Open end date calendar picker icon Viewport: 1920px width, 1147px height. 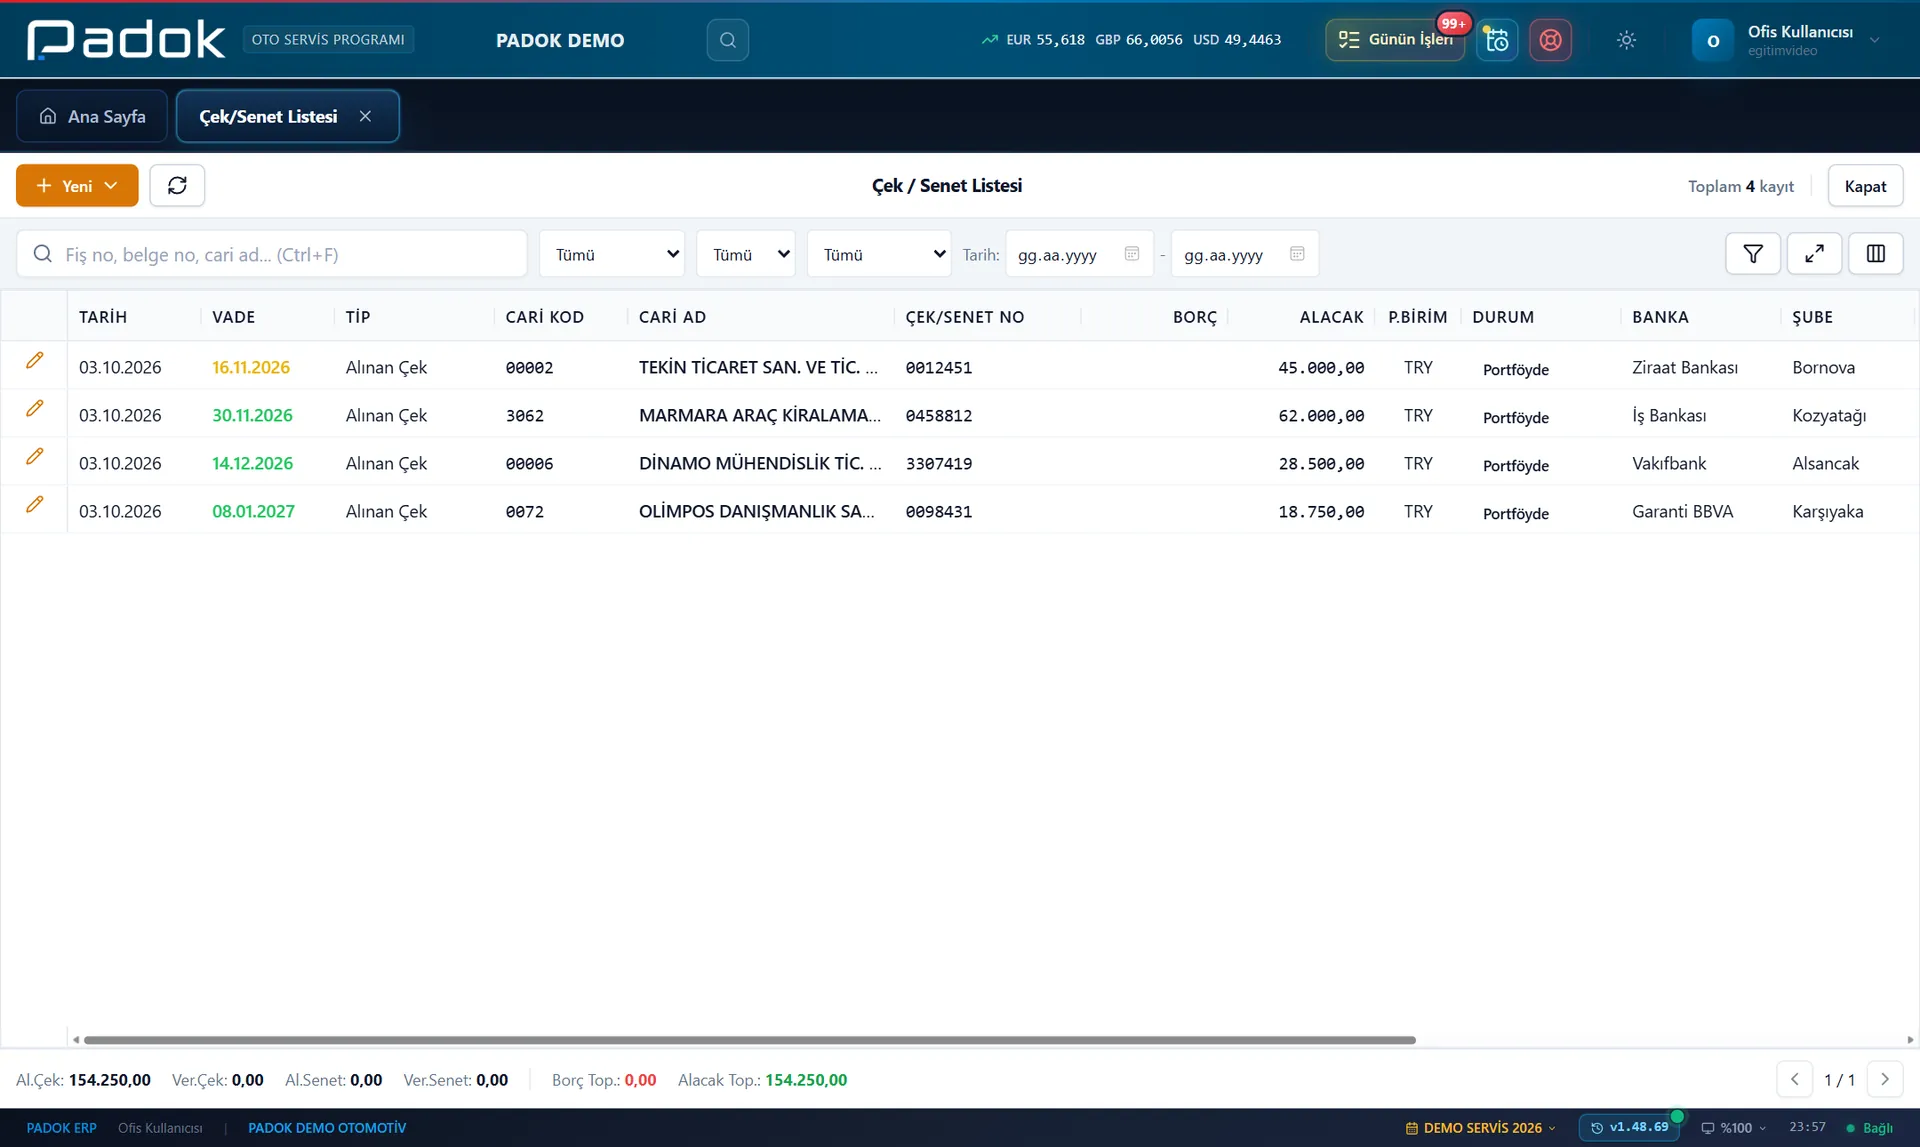point(1297,254)
